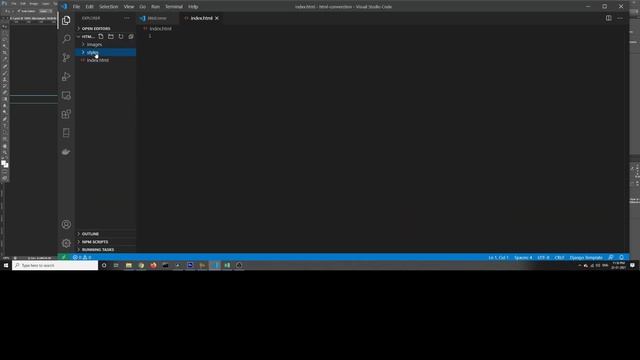Click the Windows Start button
Screen dimensions: 640x360
[6, 265]
